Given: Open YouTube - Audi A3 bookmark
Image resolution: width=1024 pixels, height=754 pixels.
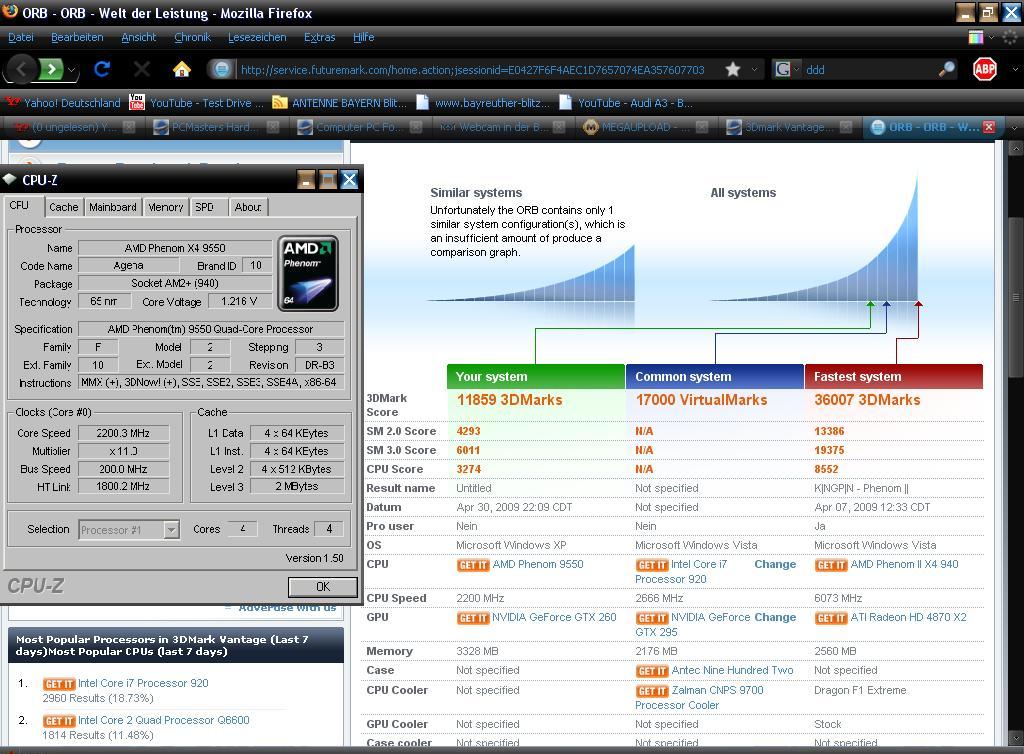Looking at the screenshot, I should coord(627,102).
